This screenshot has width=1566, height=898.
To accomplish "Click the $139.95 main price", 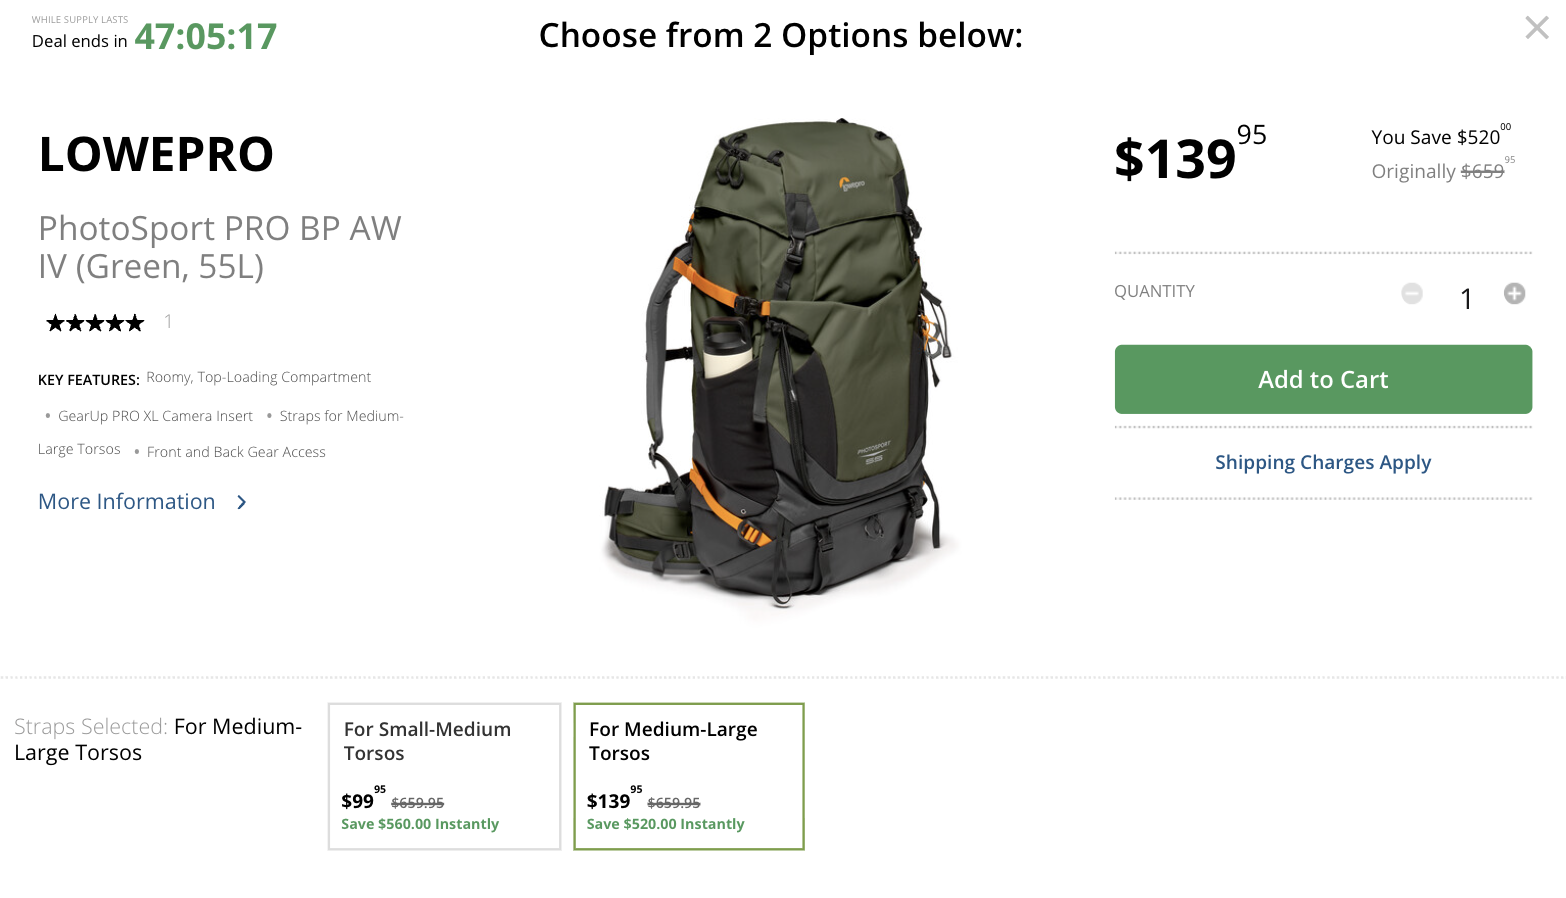I will [x=1189, y=156].
